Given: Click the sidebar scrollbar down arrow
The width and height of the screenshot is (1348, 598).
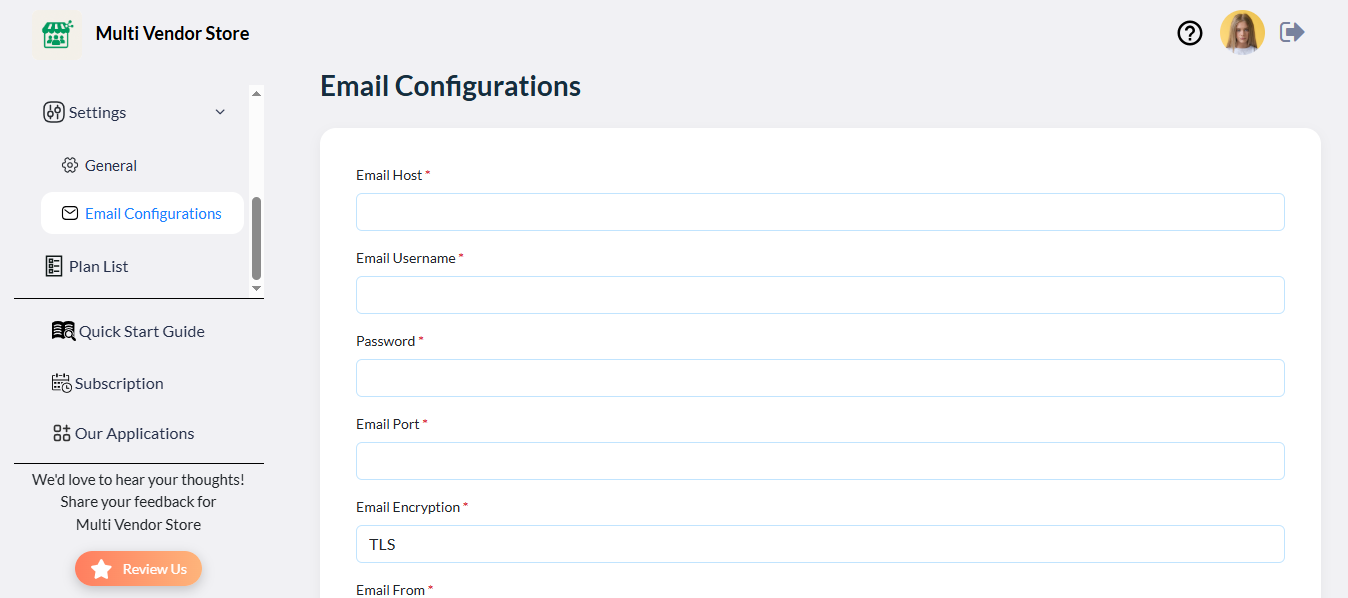Looking at the screenshot, I should click(x=256, y=288).
